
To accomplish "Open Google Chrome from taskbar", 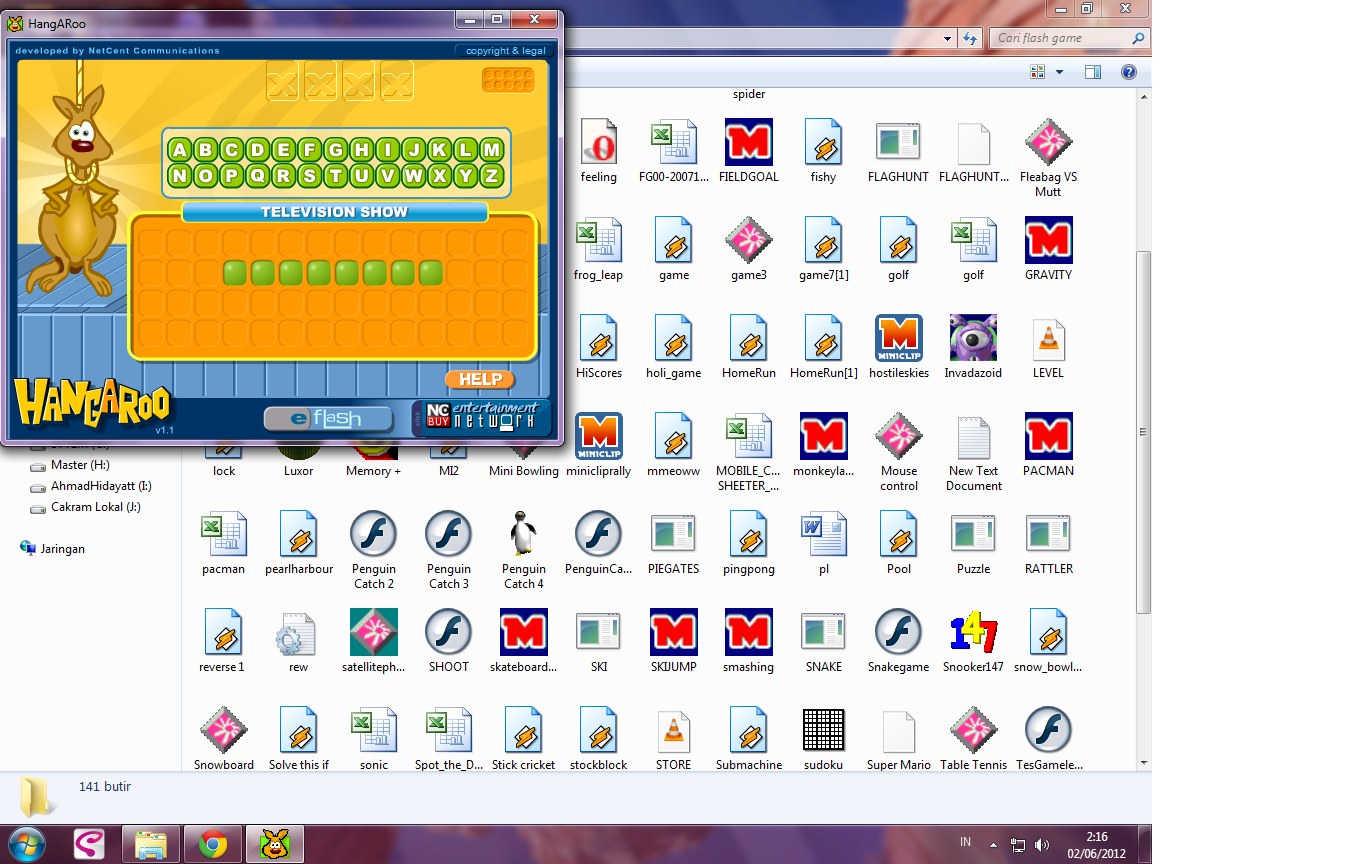I will click(212, 845).
